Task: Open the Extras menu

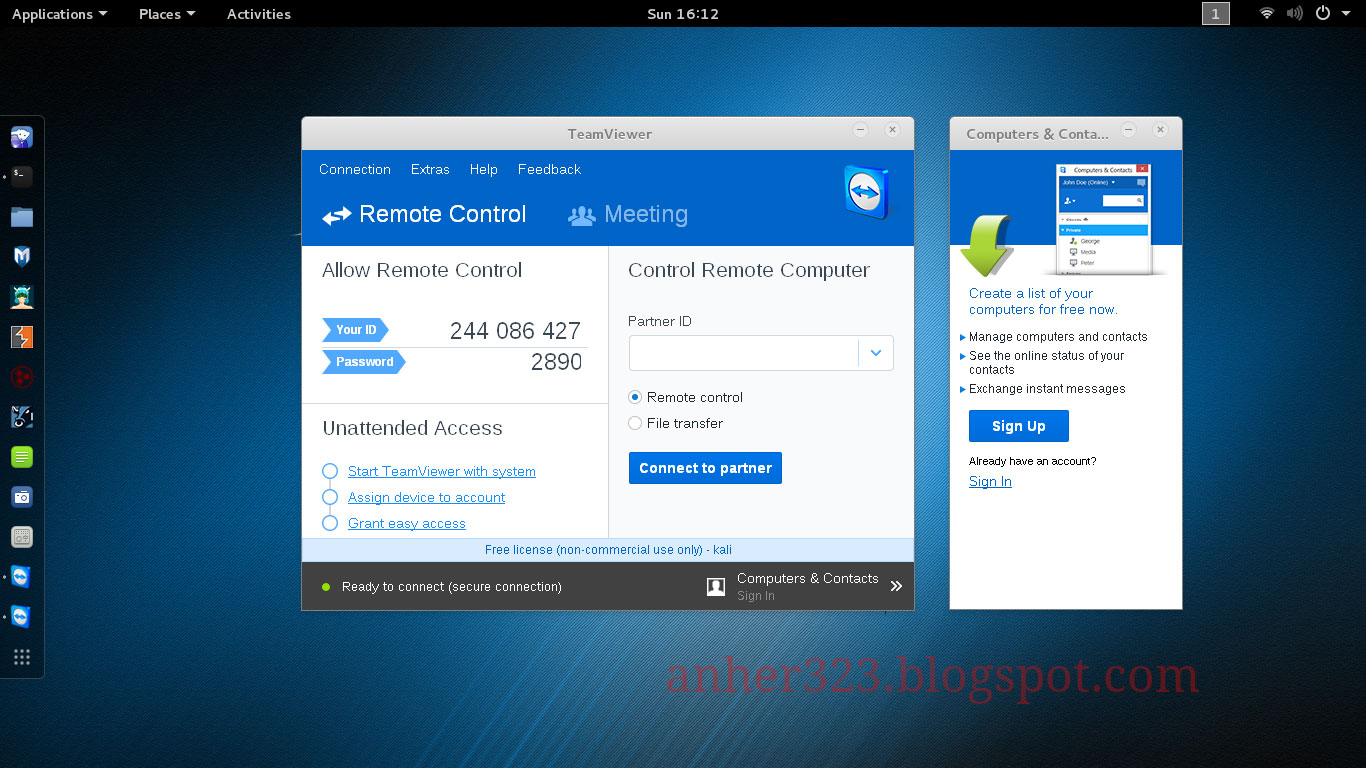Action: pyautogui.click(x=430, y=169)
